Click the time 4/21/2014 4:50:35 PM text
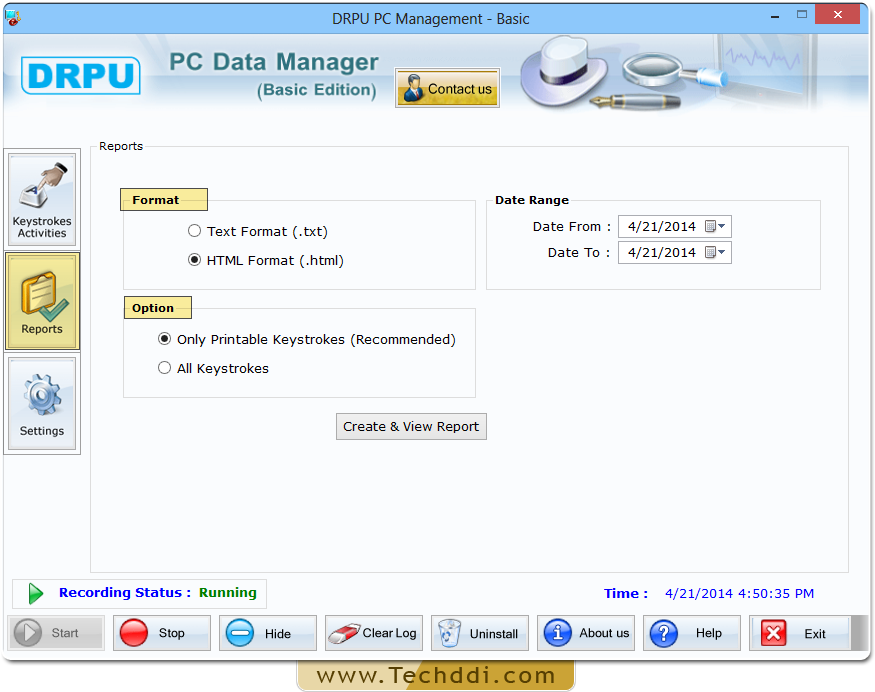The image size is (875, 692). click(x=739, y=593)
